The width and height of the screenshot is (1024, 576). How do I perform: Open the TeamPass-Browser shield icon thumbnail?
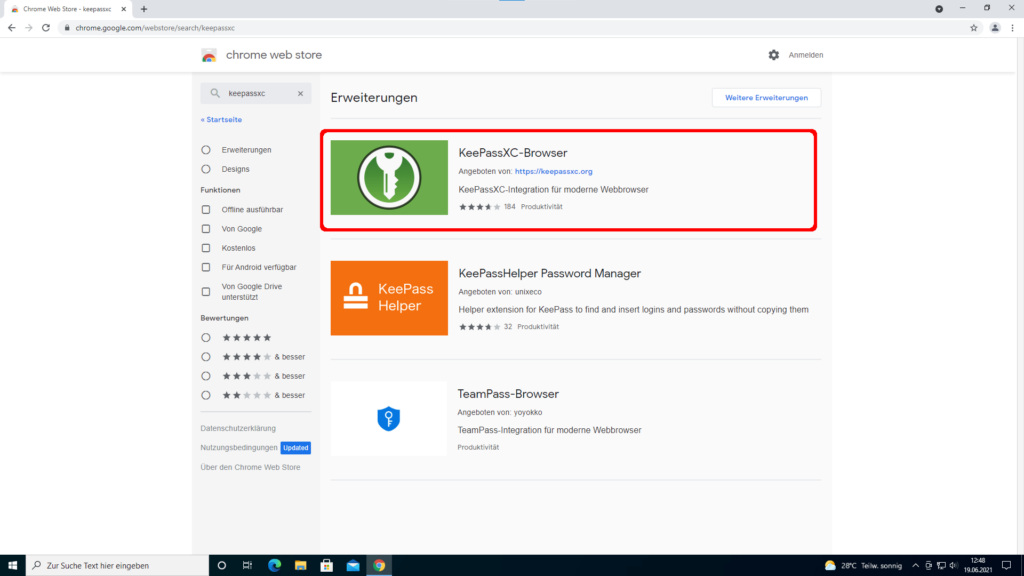389,419
